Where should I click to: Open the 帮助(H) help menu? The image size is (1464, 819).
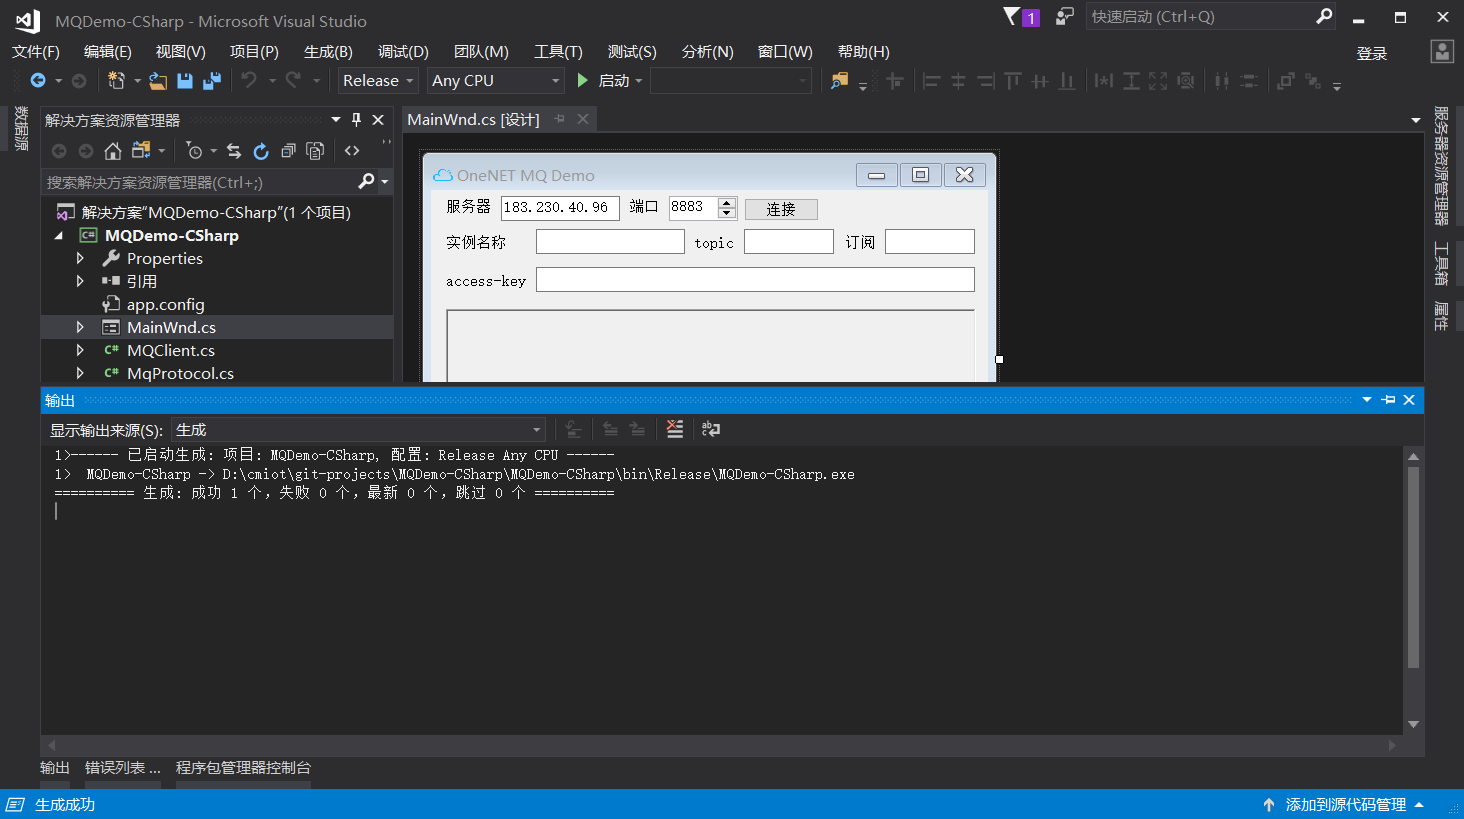click(x=864, y=52)
